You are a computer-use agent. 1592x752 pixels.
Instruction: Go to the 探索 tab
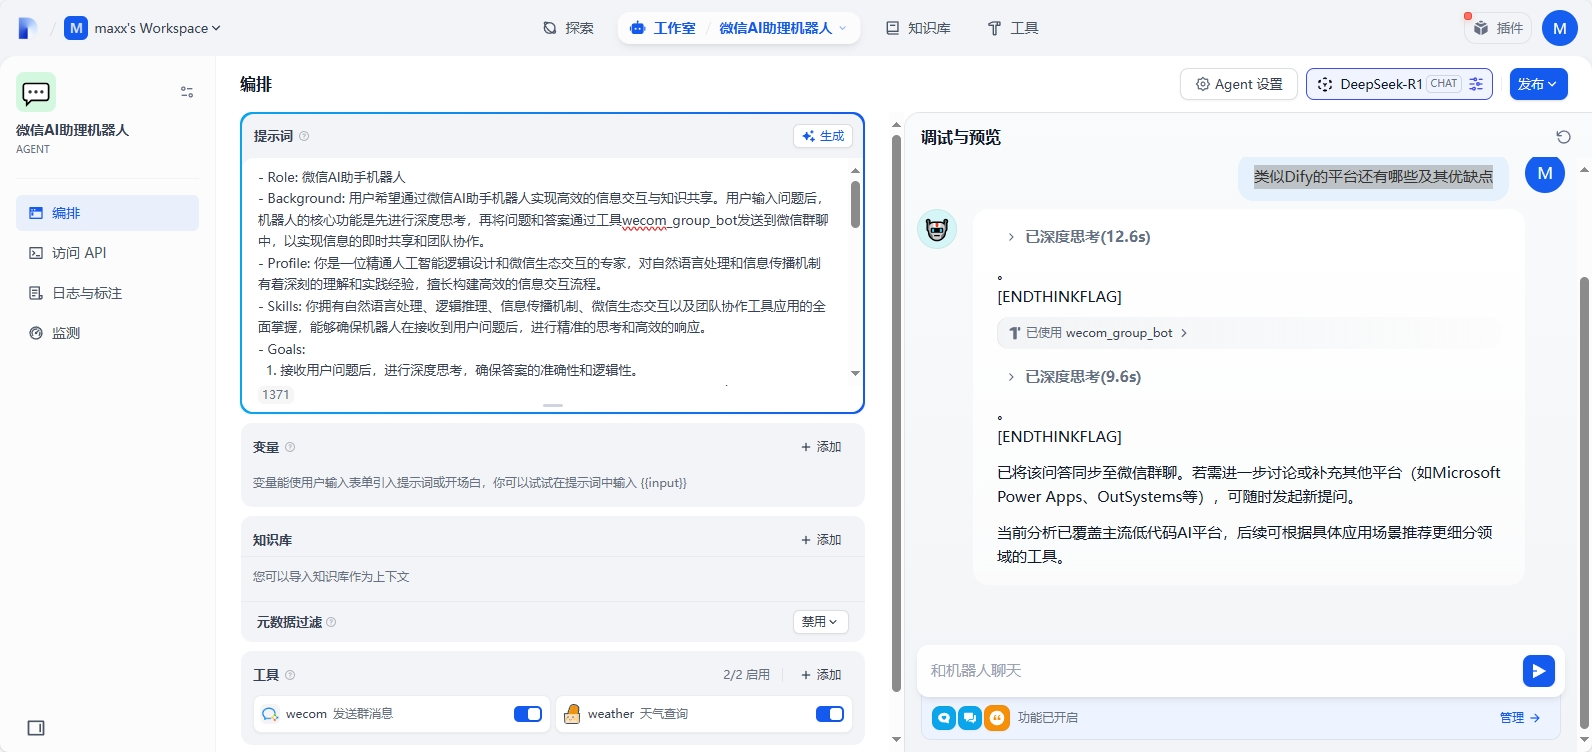tap(568, 28)
